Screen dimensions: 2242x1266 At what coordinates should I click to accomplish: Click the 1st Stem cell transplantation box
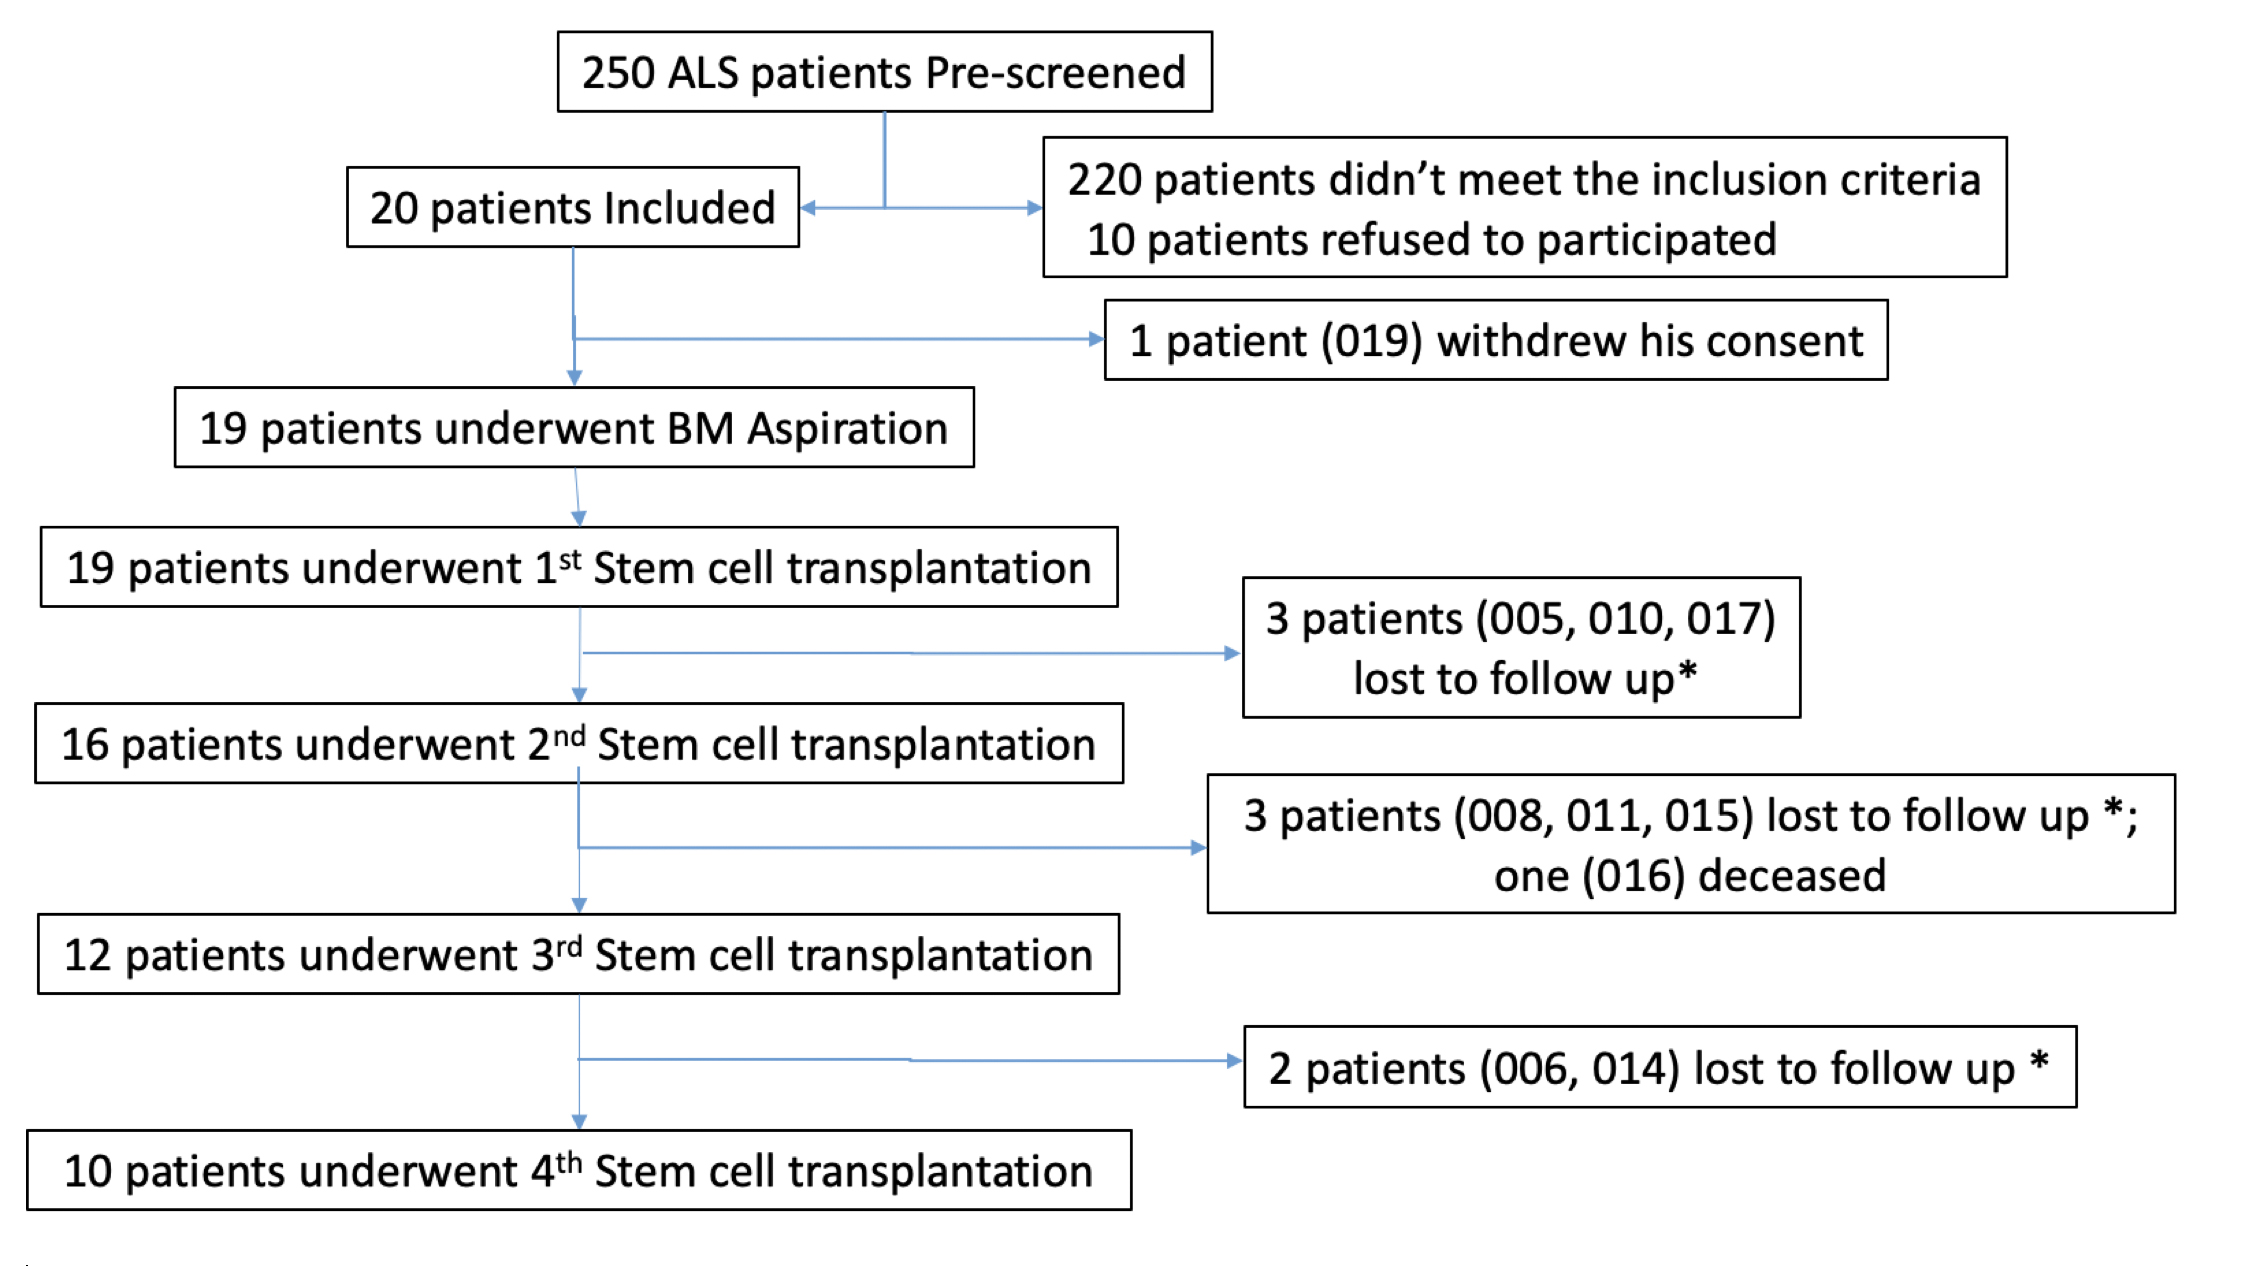(578, 568)
